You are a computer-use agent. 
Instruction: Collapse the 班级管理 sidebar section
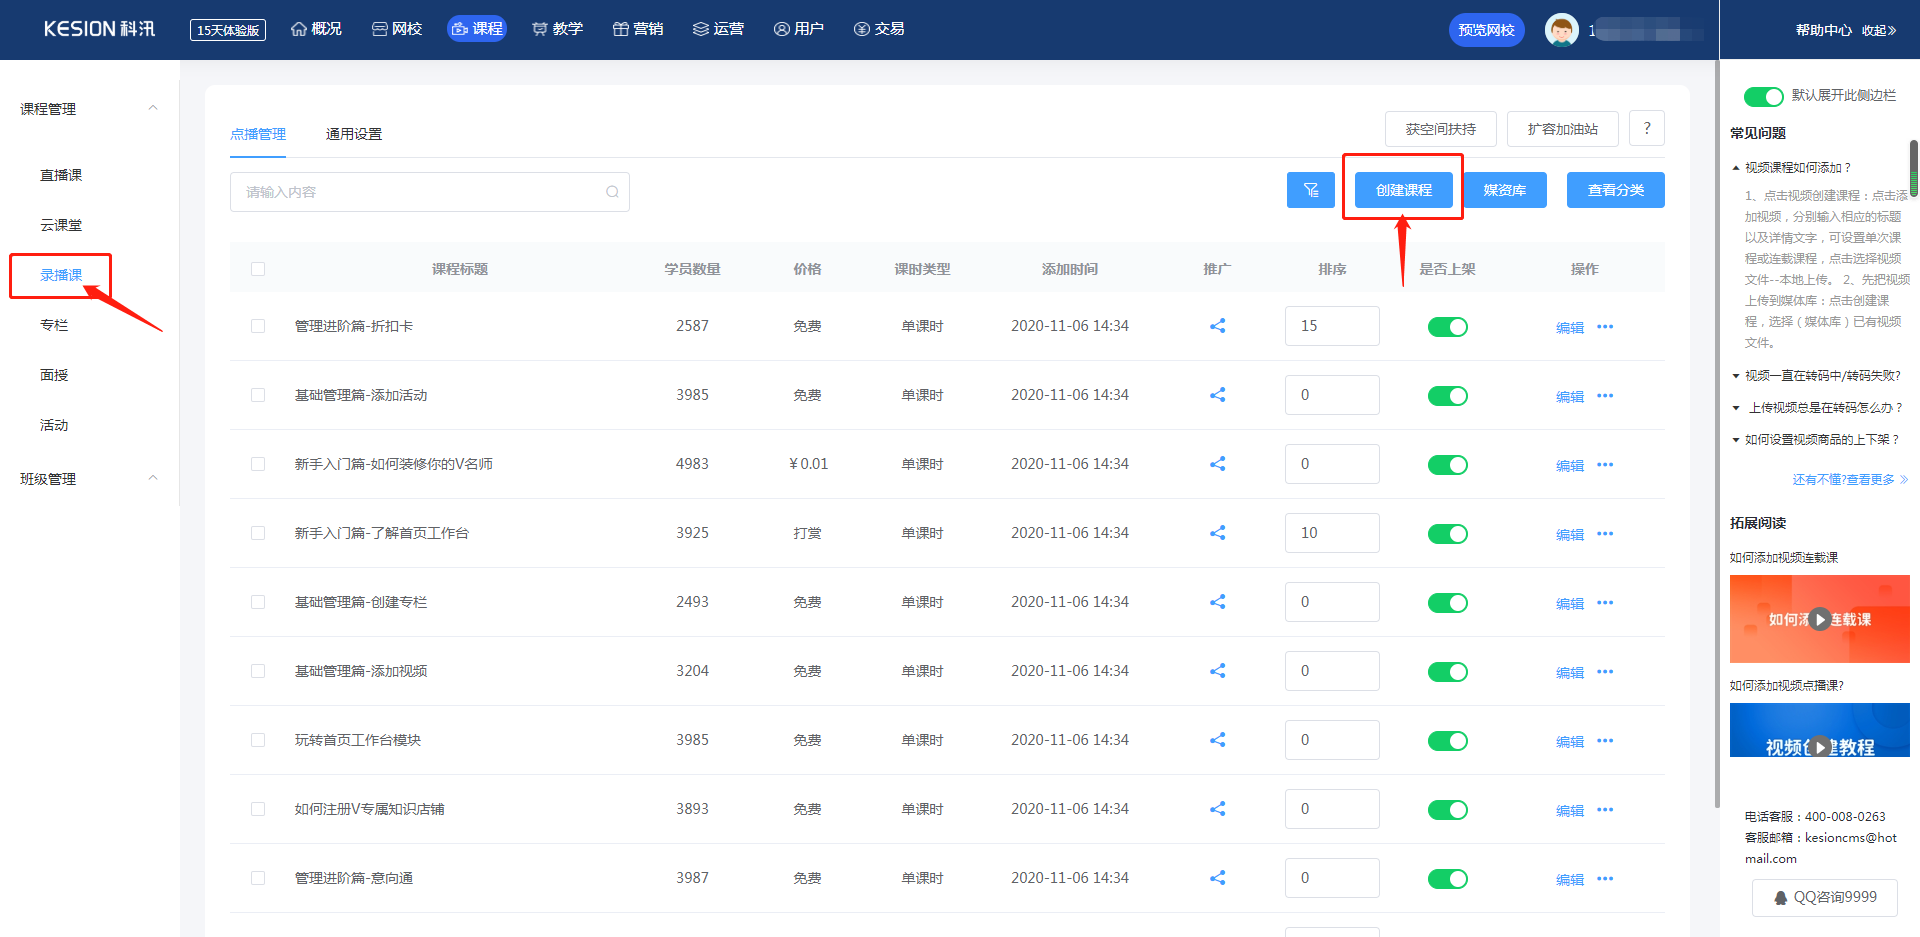[x=153, y=478]
